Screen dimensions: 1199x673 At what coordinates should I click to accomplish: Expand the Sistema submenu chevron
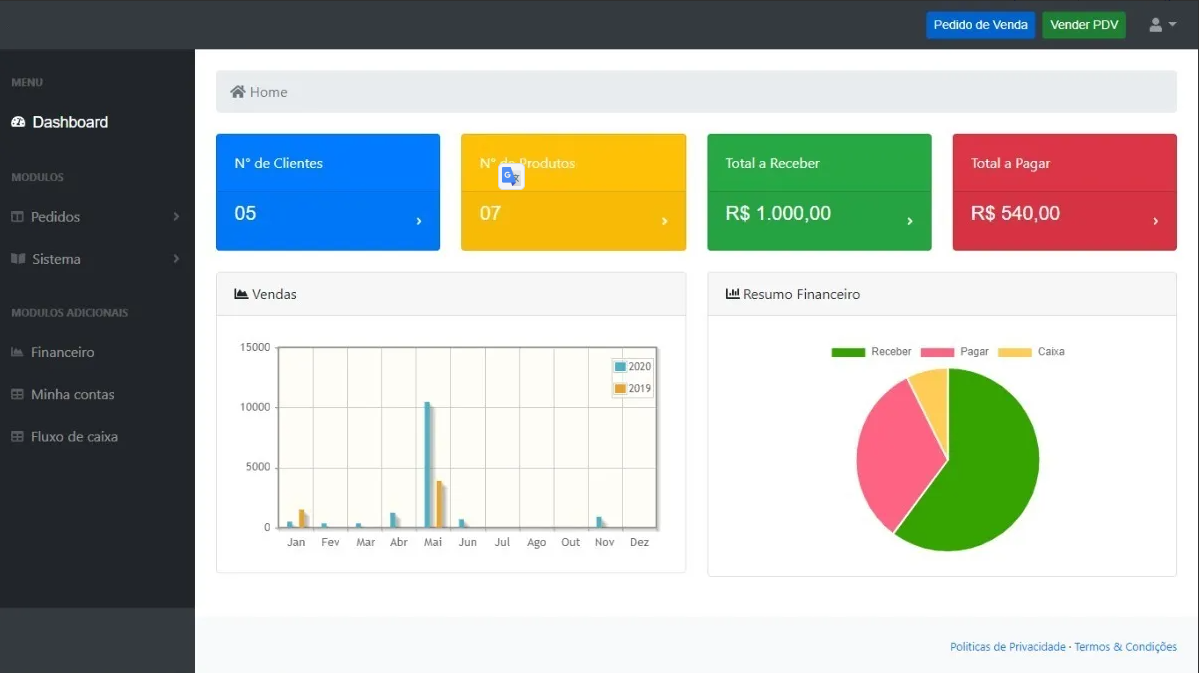[176, 259]
